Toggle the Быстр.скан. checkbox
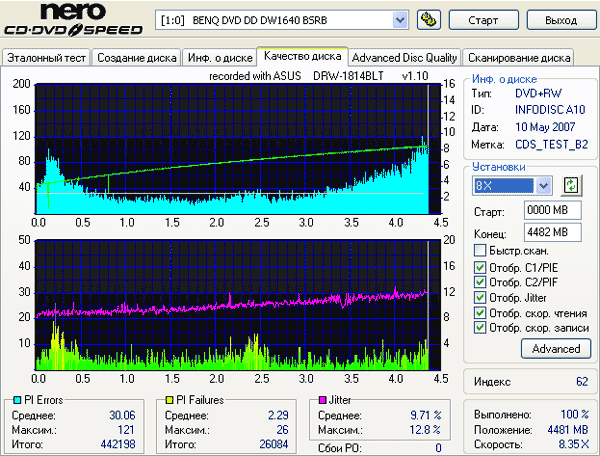The image size is (600, 456). point(480,251)
